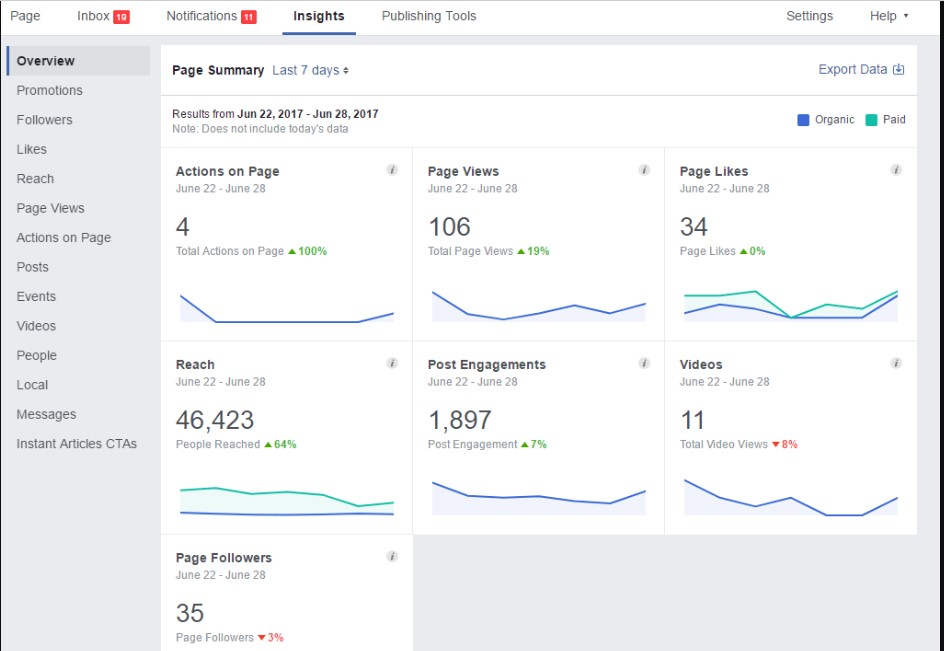
Task: Click the Page Summary heading
Action: pyautogui.click(x=218, y=70)
